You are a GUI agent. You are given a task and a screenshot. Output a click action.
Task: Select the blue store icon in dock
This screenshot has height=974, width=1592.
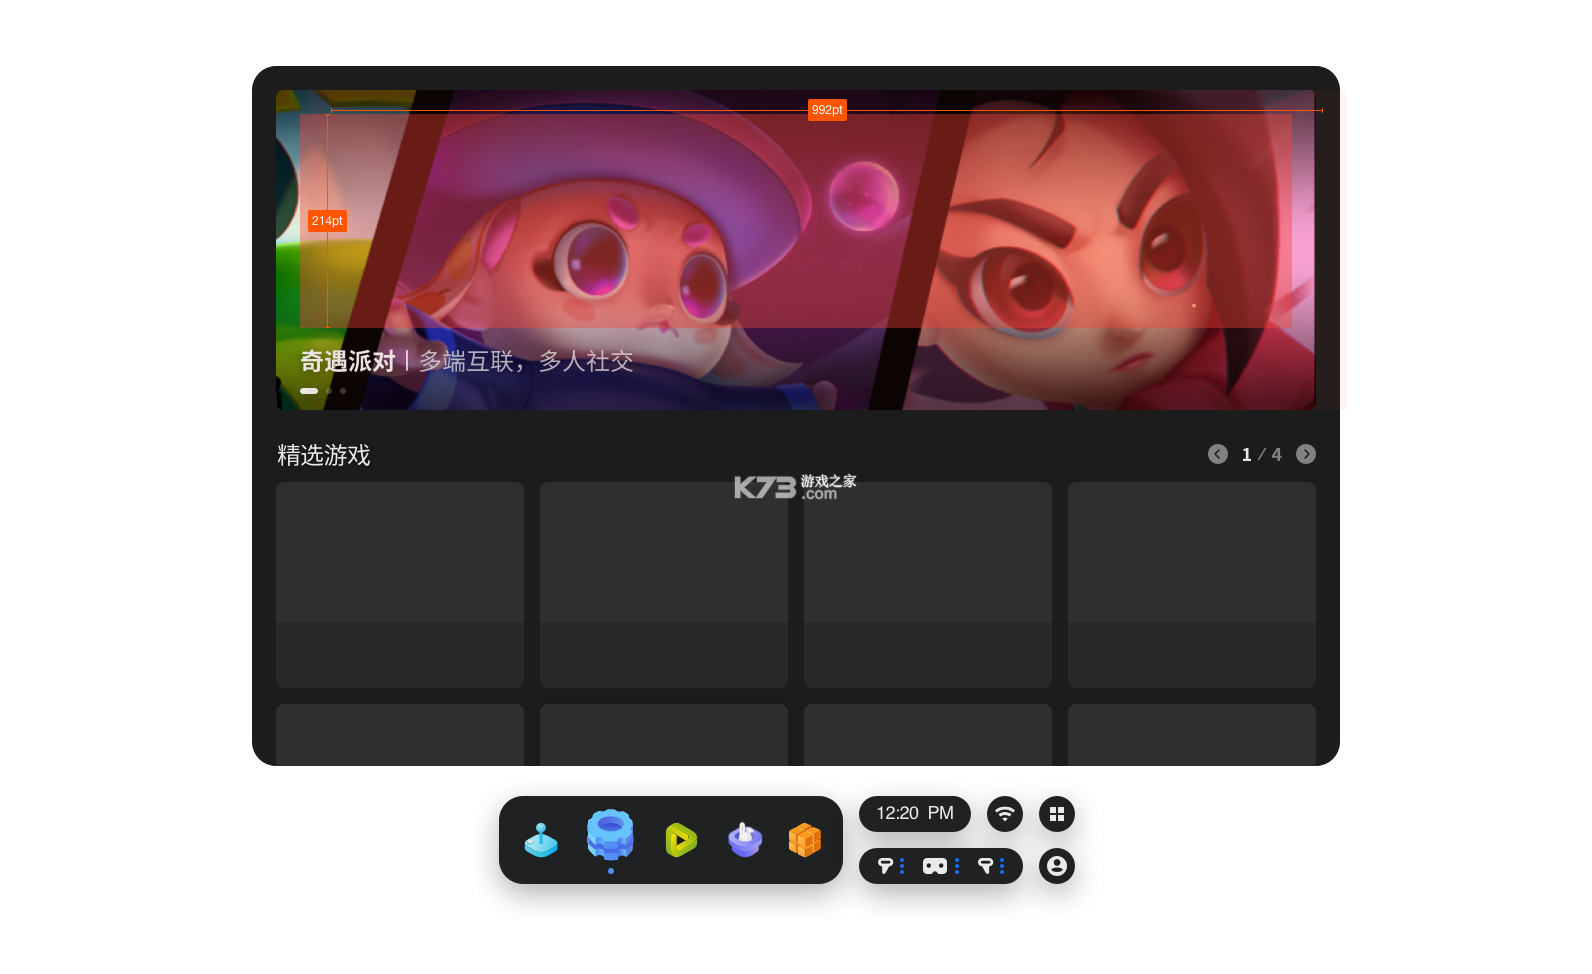coord(610,835)
